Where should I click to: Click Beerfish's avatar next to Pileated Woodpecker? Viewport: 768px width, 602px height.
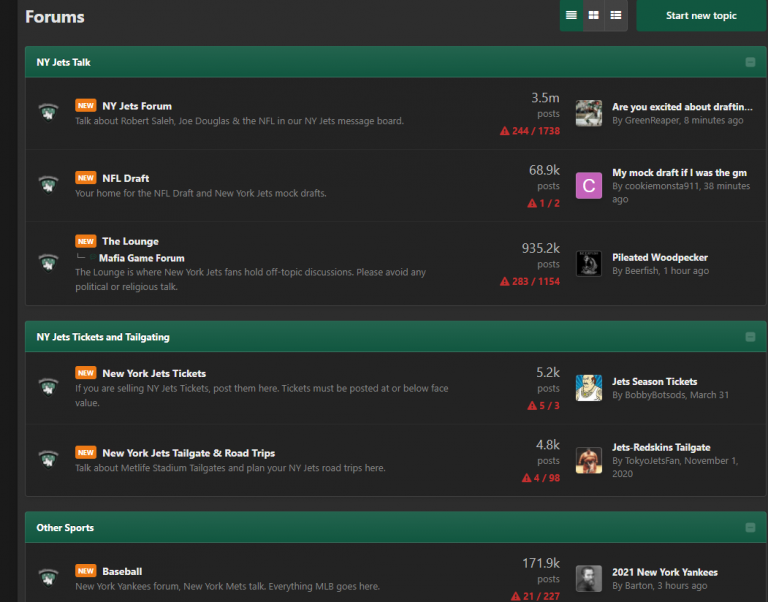pos(589,263)
